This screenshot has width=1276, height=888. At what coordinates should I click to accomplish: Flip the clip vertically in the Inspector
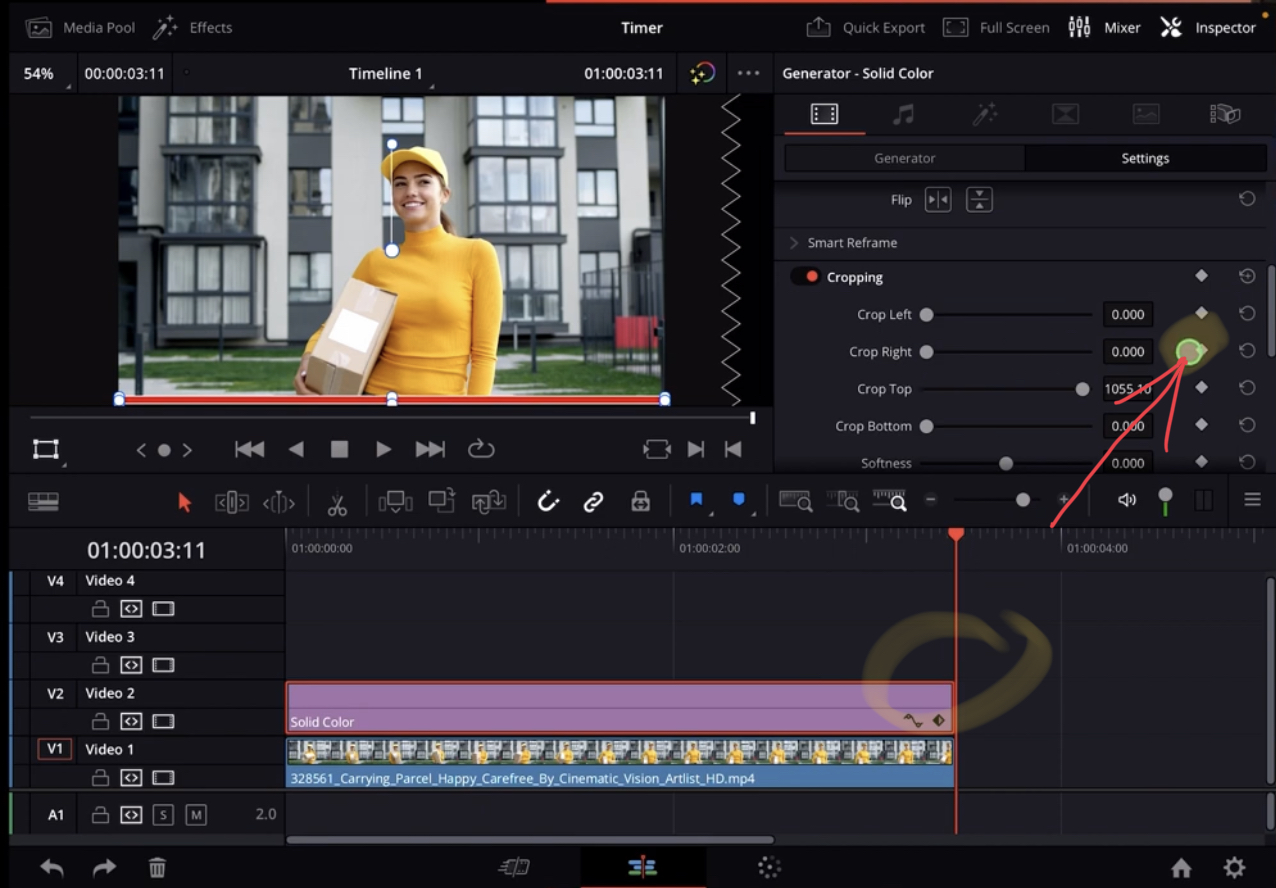click(980, 200)
